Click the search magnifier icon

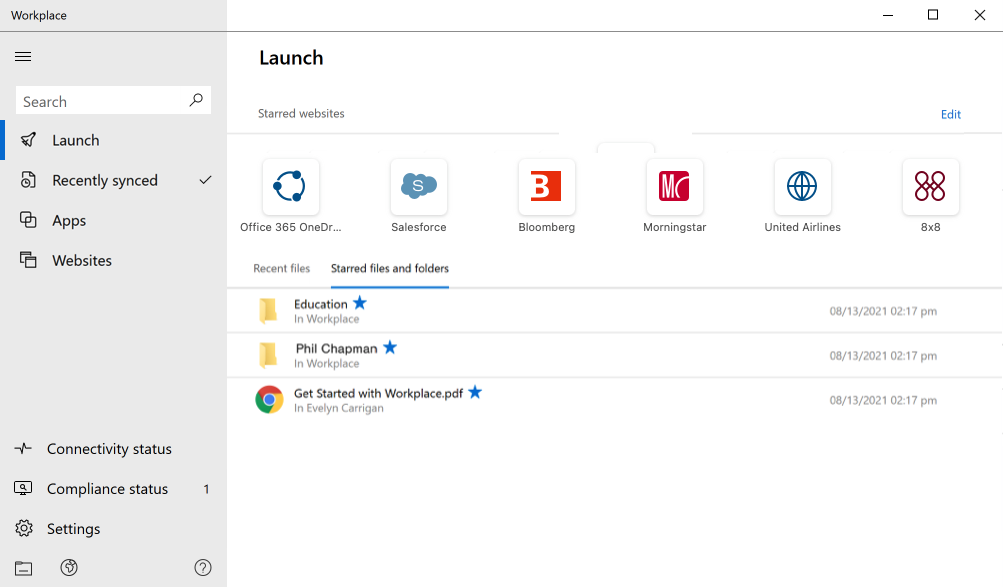196,101
